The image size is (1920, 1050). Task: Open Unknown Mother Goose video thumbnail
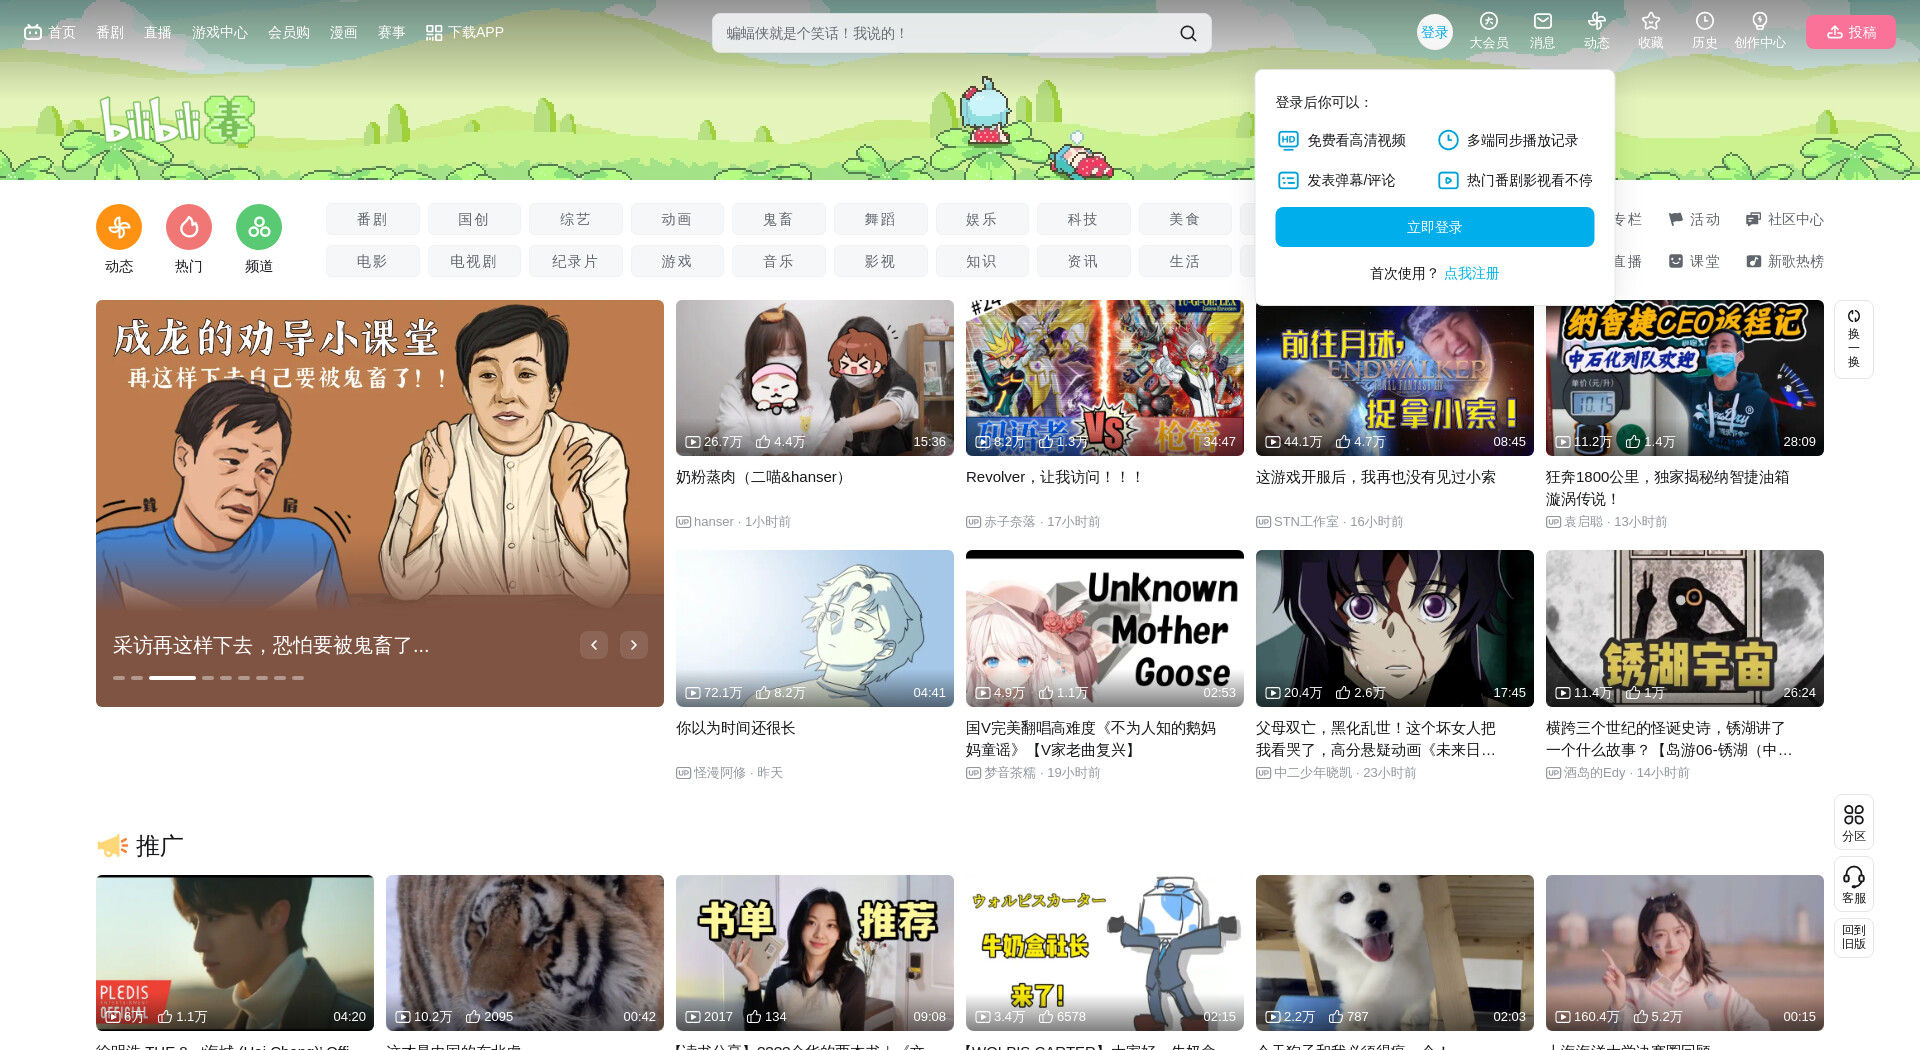coord(1105,628)
